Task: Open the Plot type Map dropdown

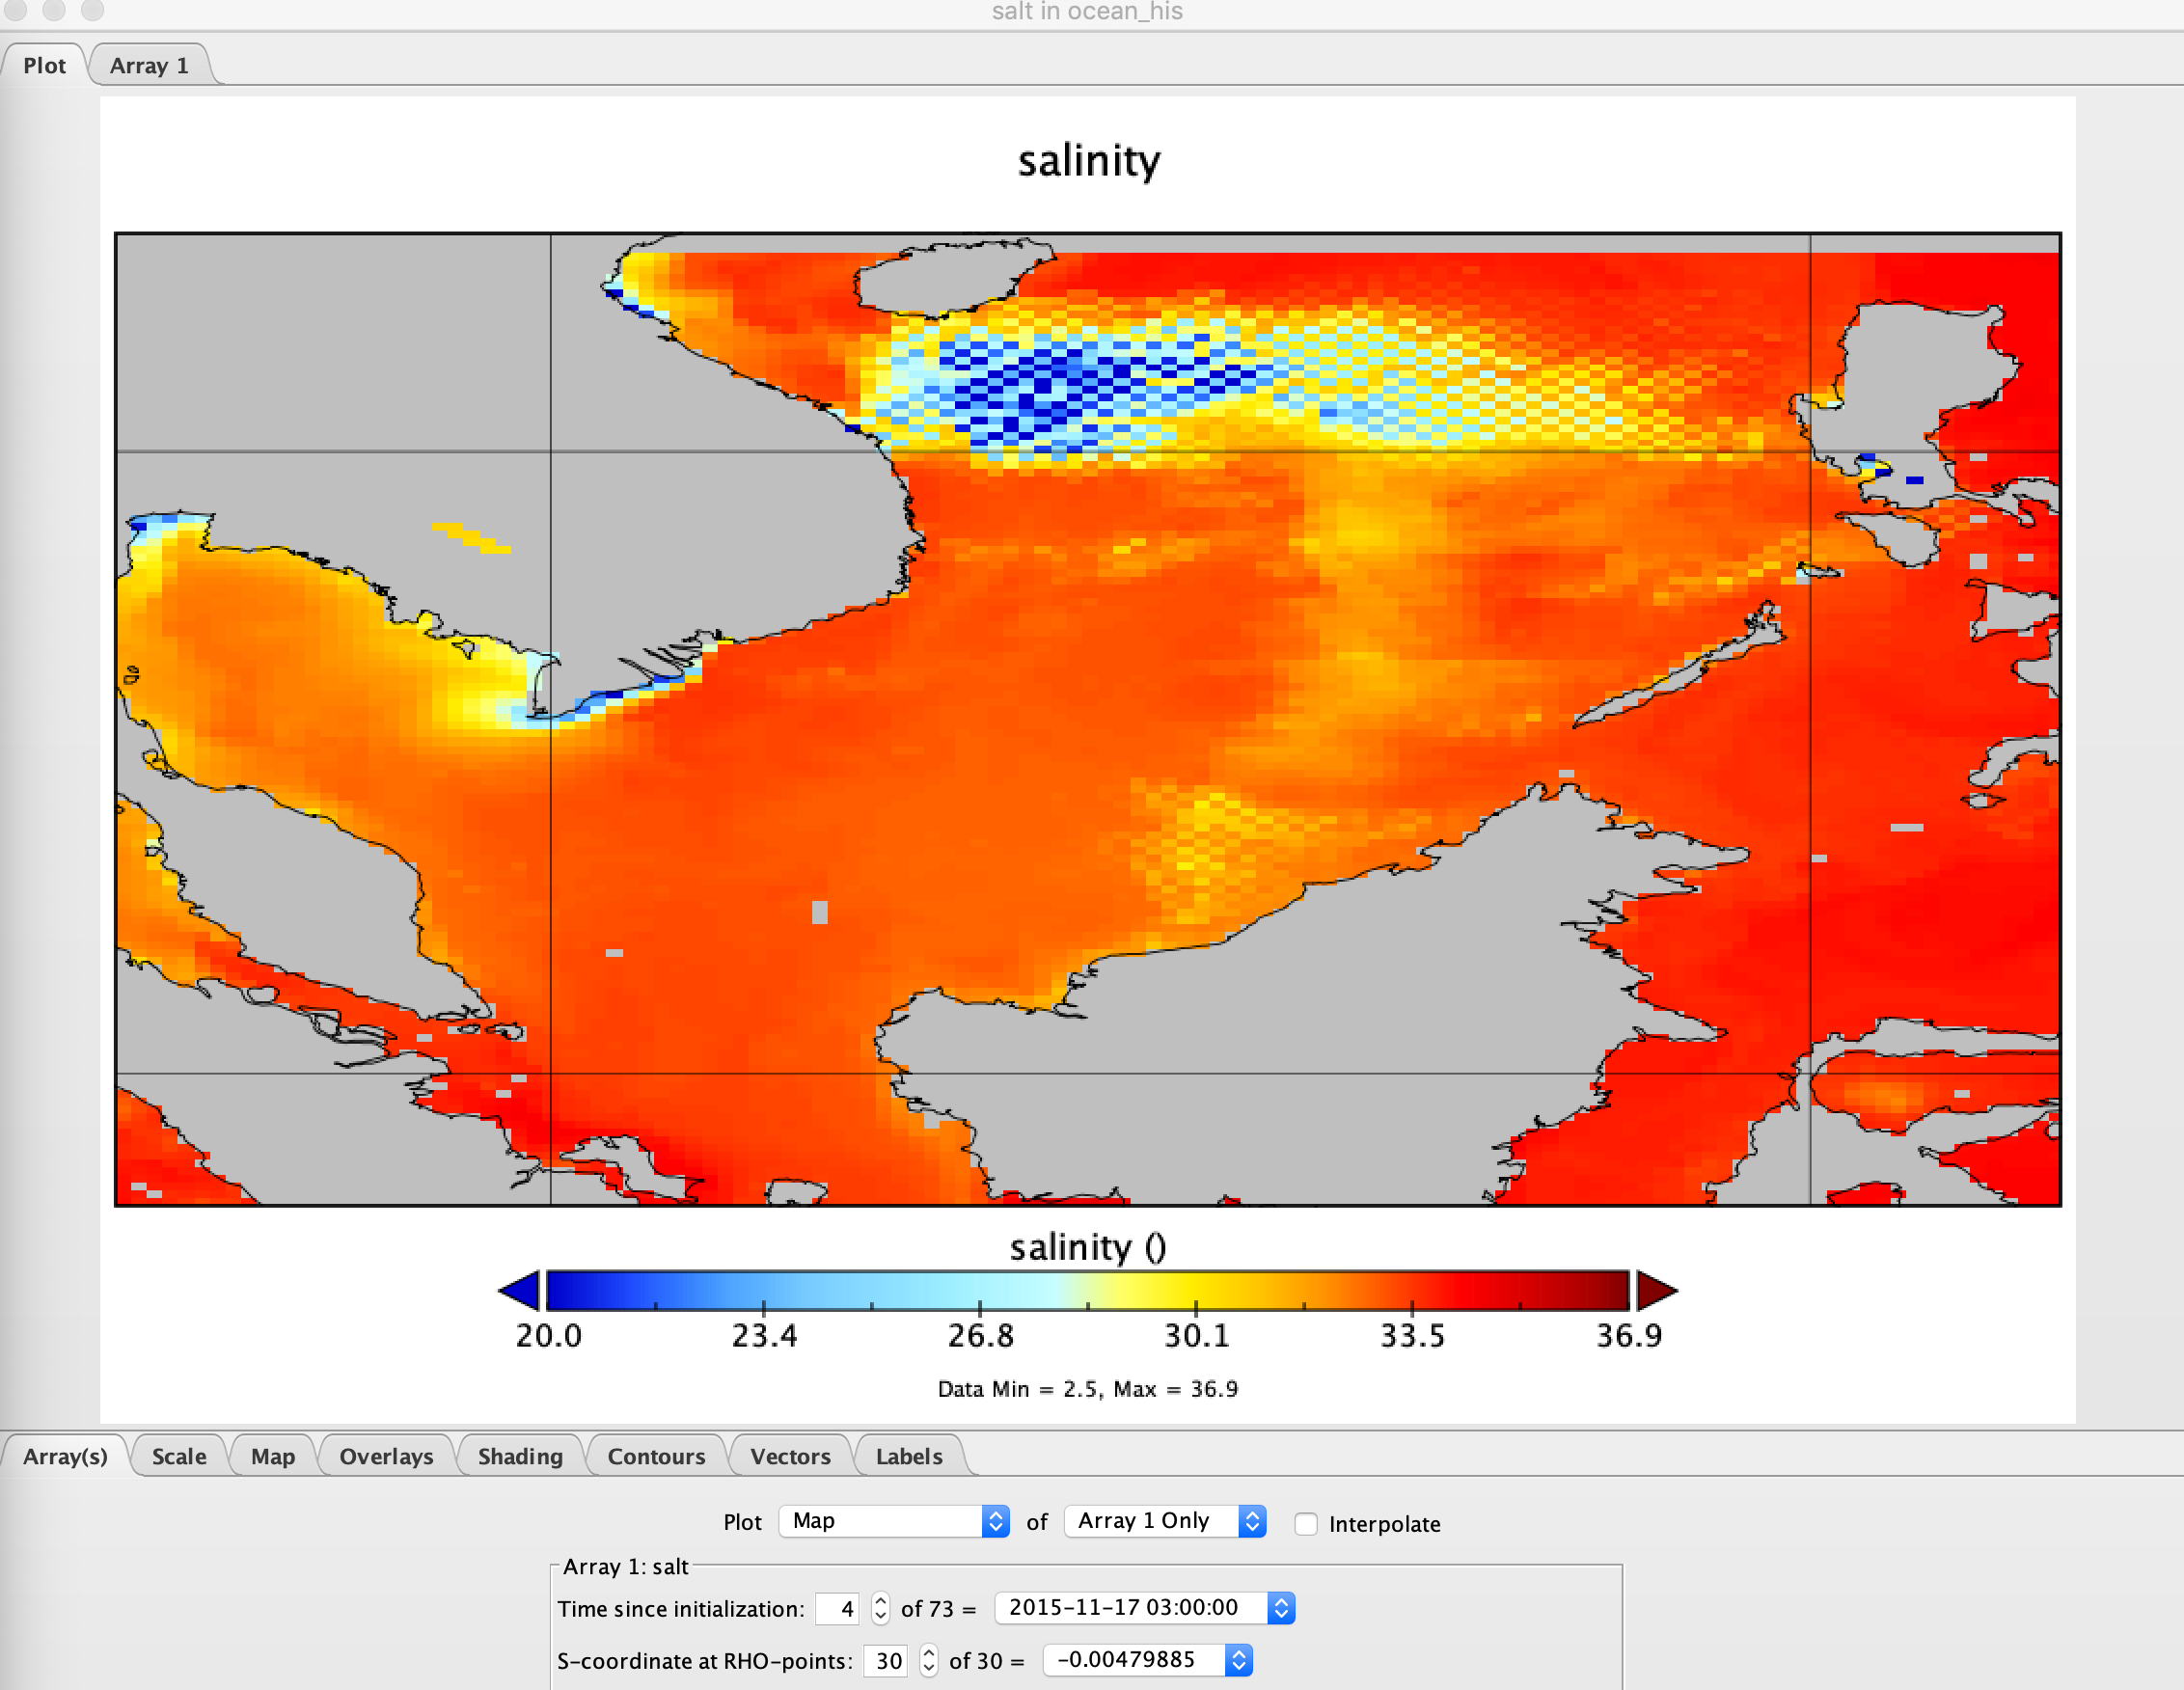Action: [x=893, y=1521]
